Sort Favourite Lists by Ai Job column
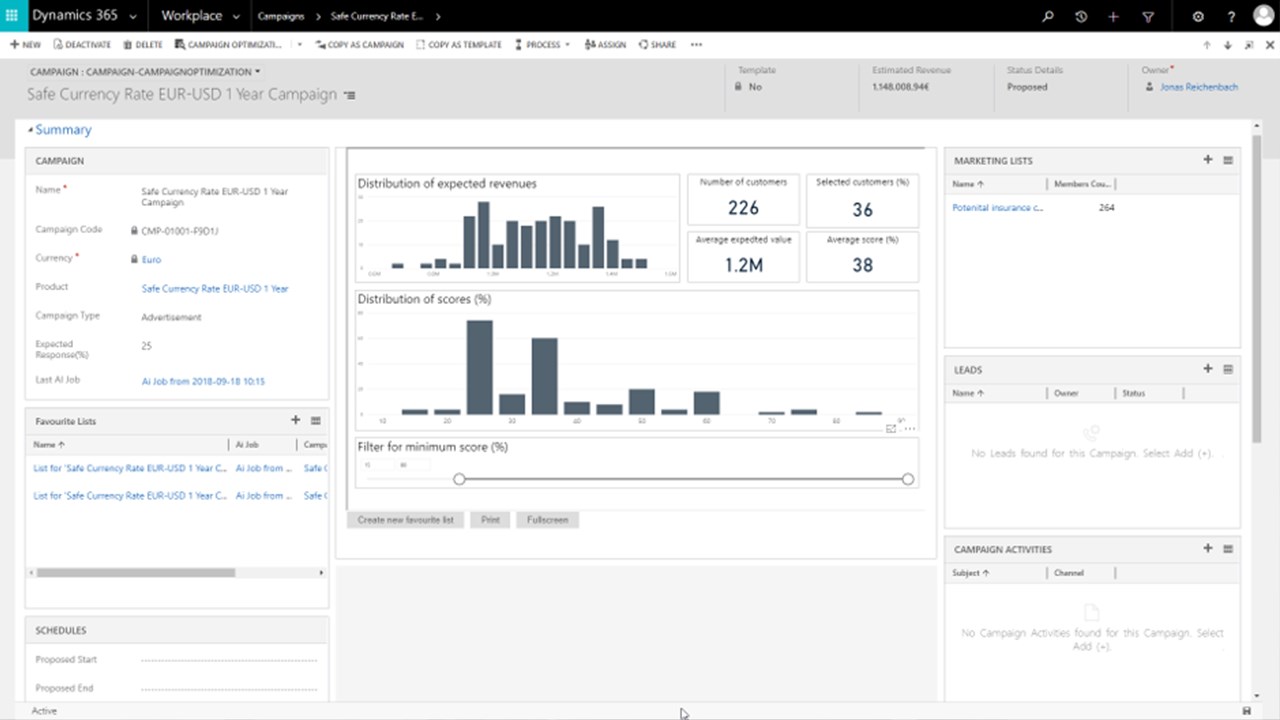 pyautogui.click(x=247, y=444)
